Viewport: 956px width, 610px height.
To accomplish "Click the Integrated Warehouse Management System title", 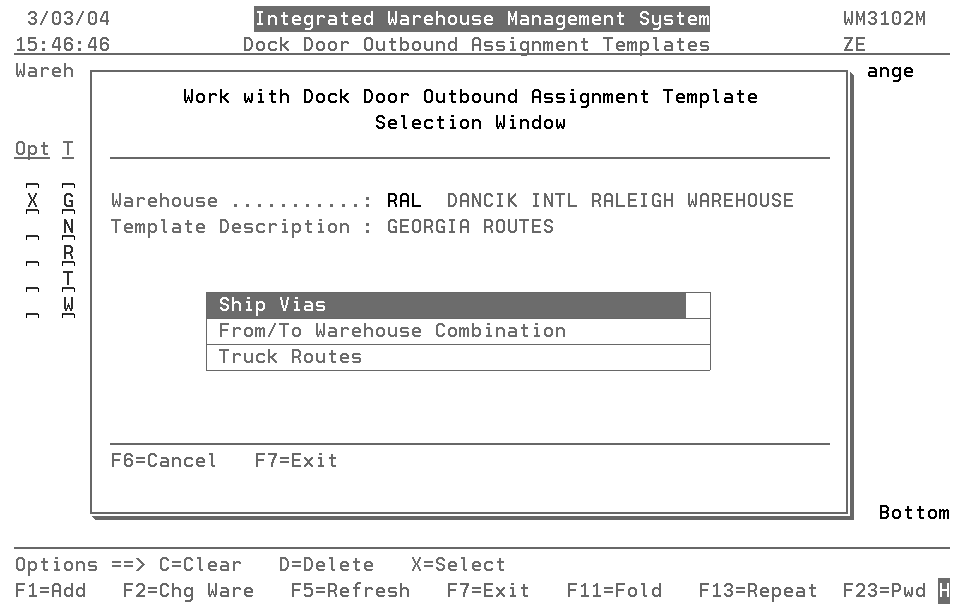I will point(482,19).
